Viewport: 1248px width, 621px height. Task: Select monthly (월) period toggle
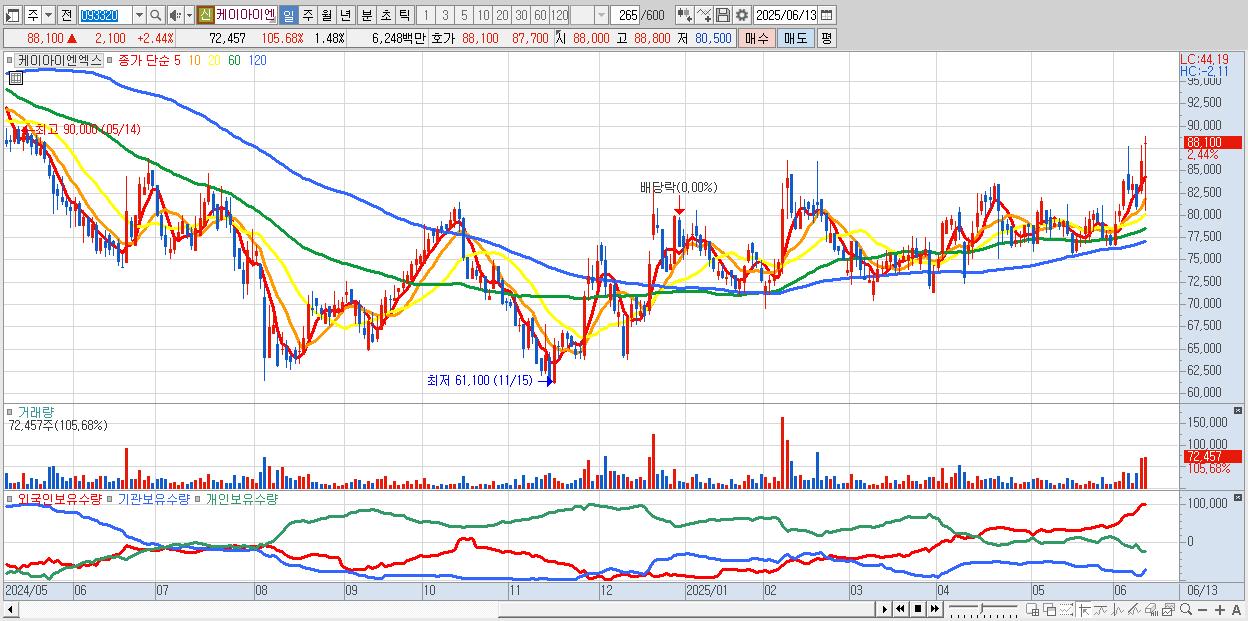pos(326,15)
